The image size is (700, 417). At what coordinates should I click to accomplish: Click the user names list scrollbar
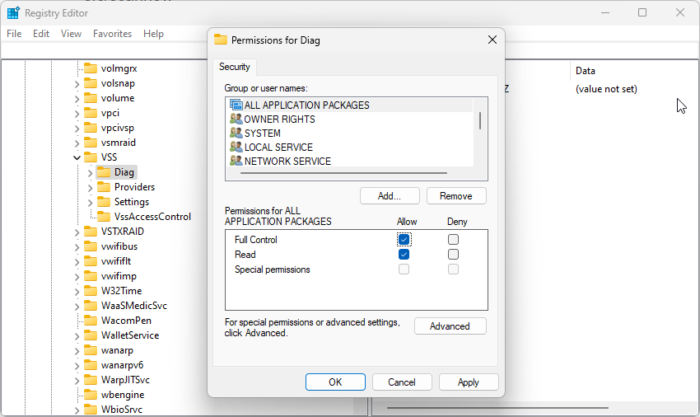481,121
